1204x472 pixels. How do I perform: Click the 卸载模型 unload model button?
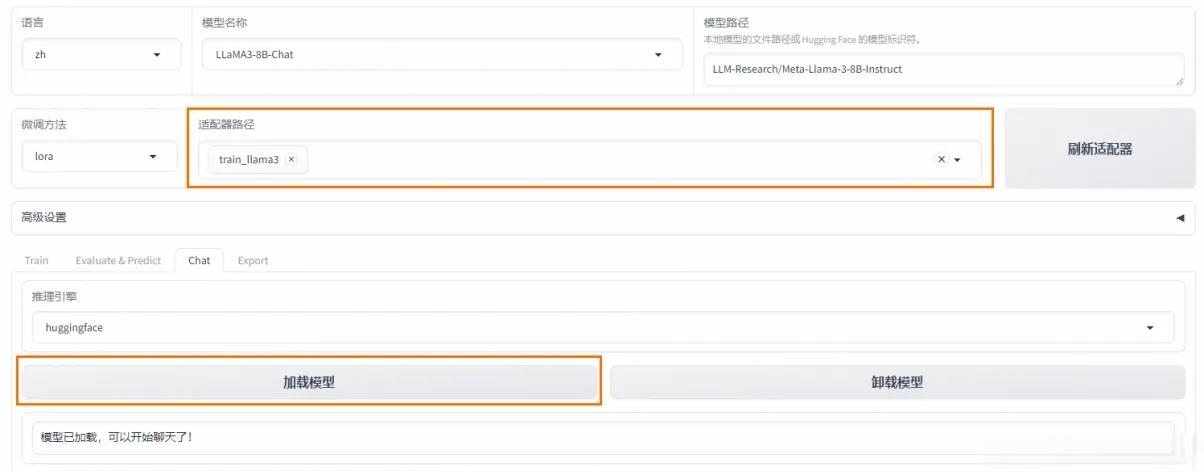pos(897,382)
